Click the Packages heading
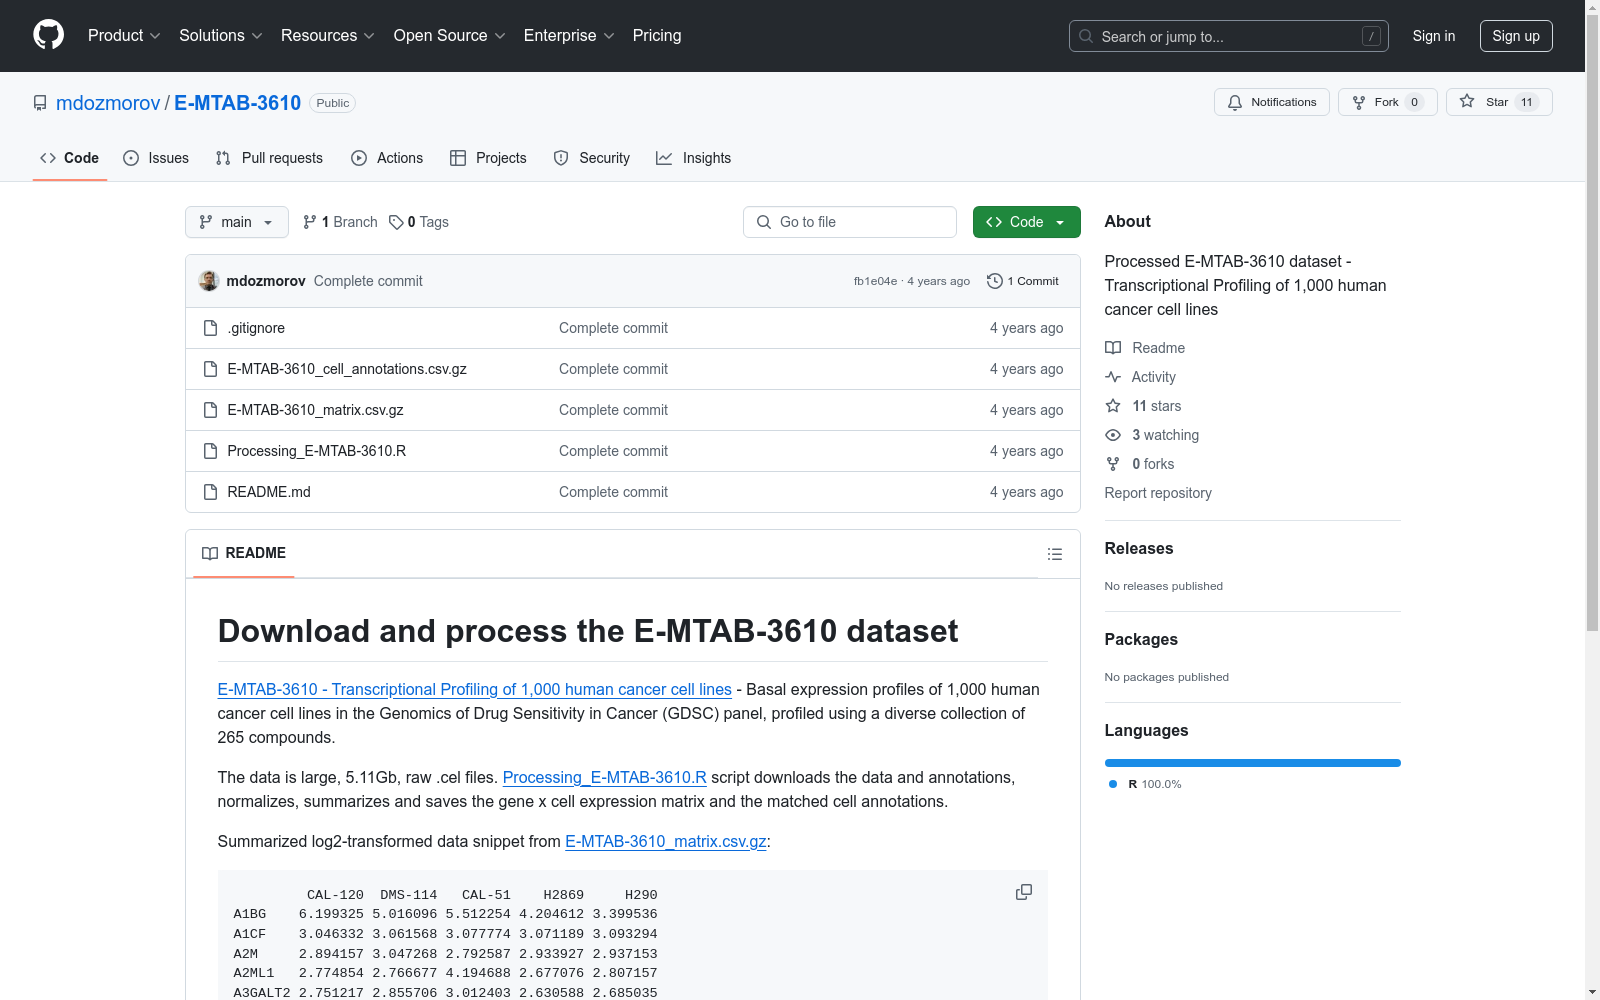 click(x=1141, y=639)
